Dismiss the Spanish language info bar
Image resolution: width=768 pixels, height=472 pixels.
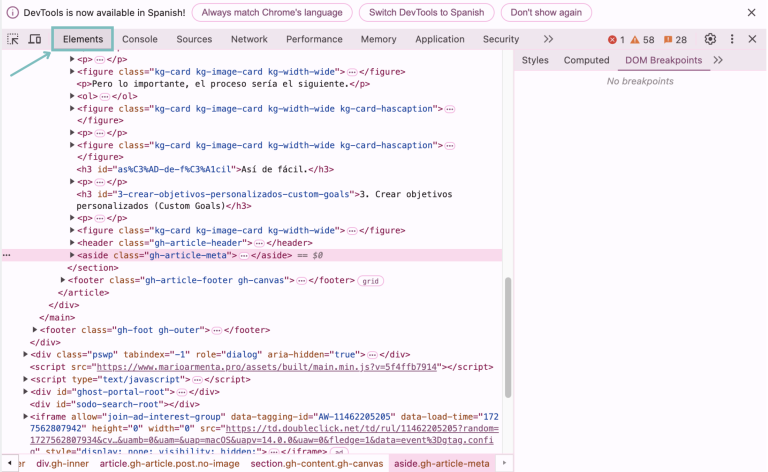tap(751, 13)
